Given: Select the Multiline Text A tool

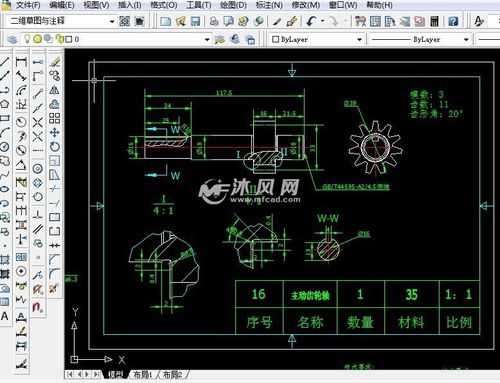Looking at the screenshot, I should [x=4, y=316].
